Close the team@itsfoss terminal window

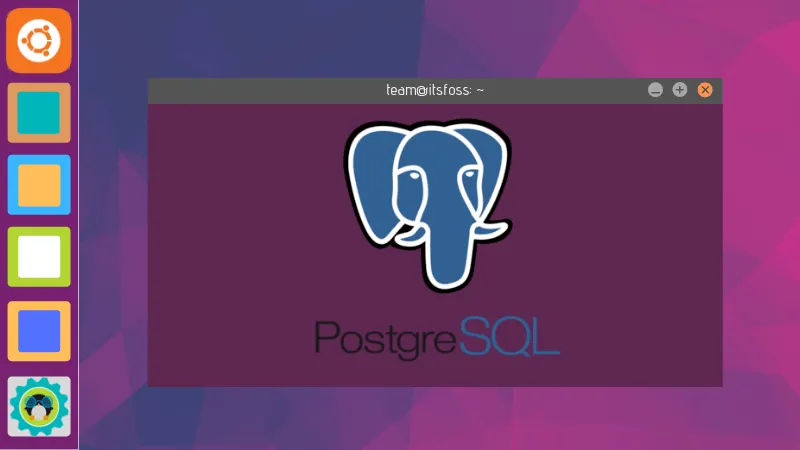click(705, 90)
